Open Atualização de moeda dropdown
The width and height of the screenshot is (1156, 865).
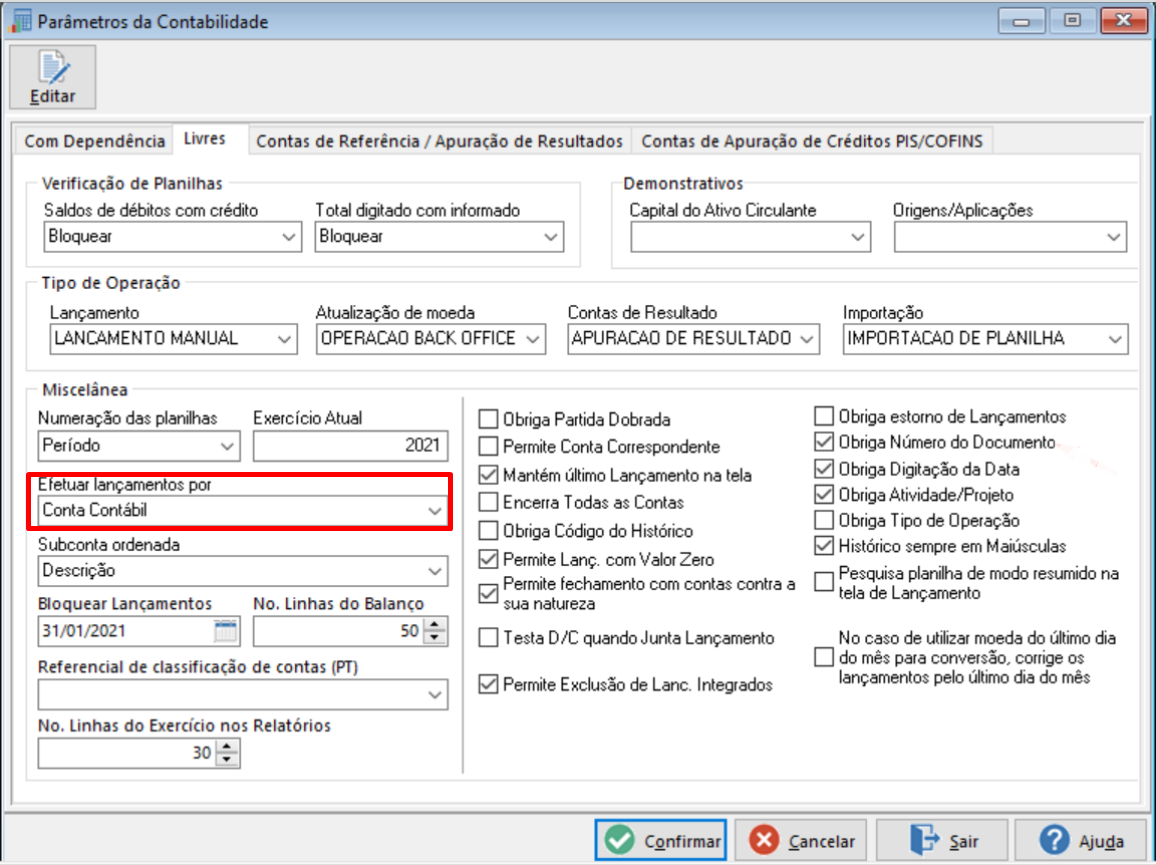tap(431, 339)
